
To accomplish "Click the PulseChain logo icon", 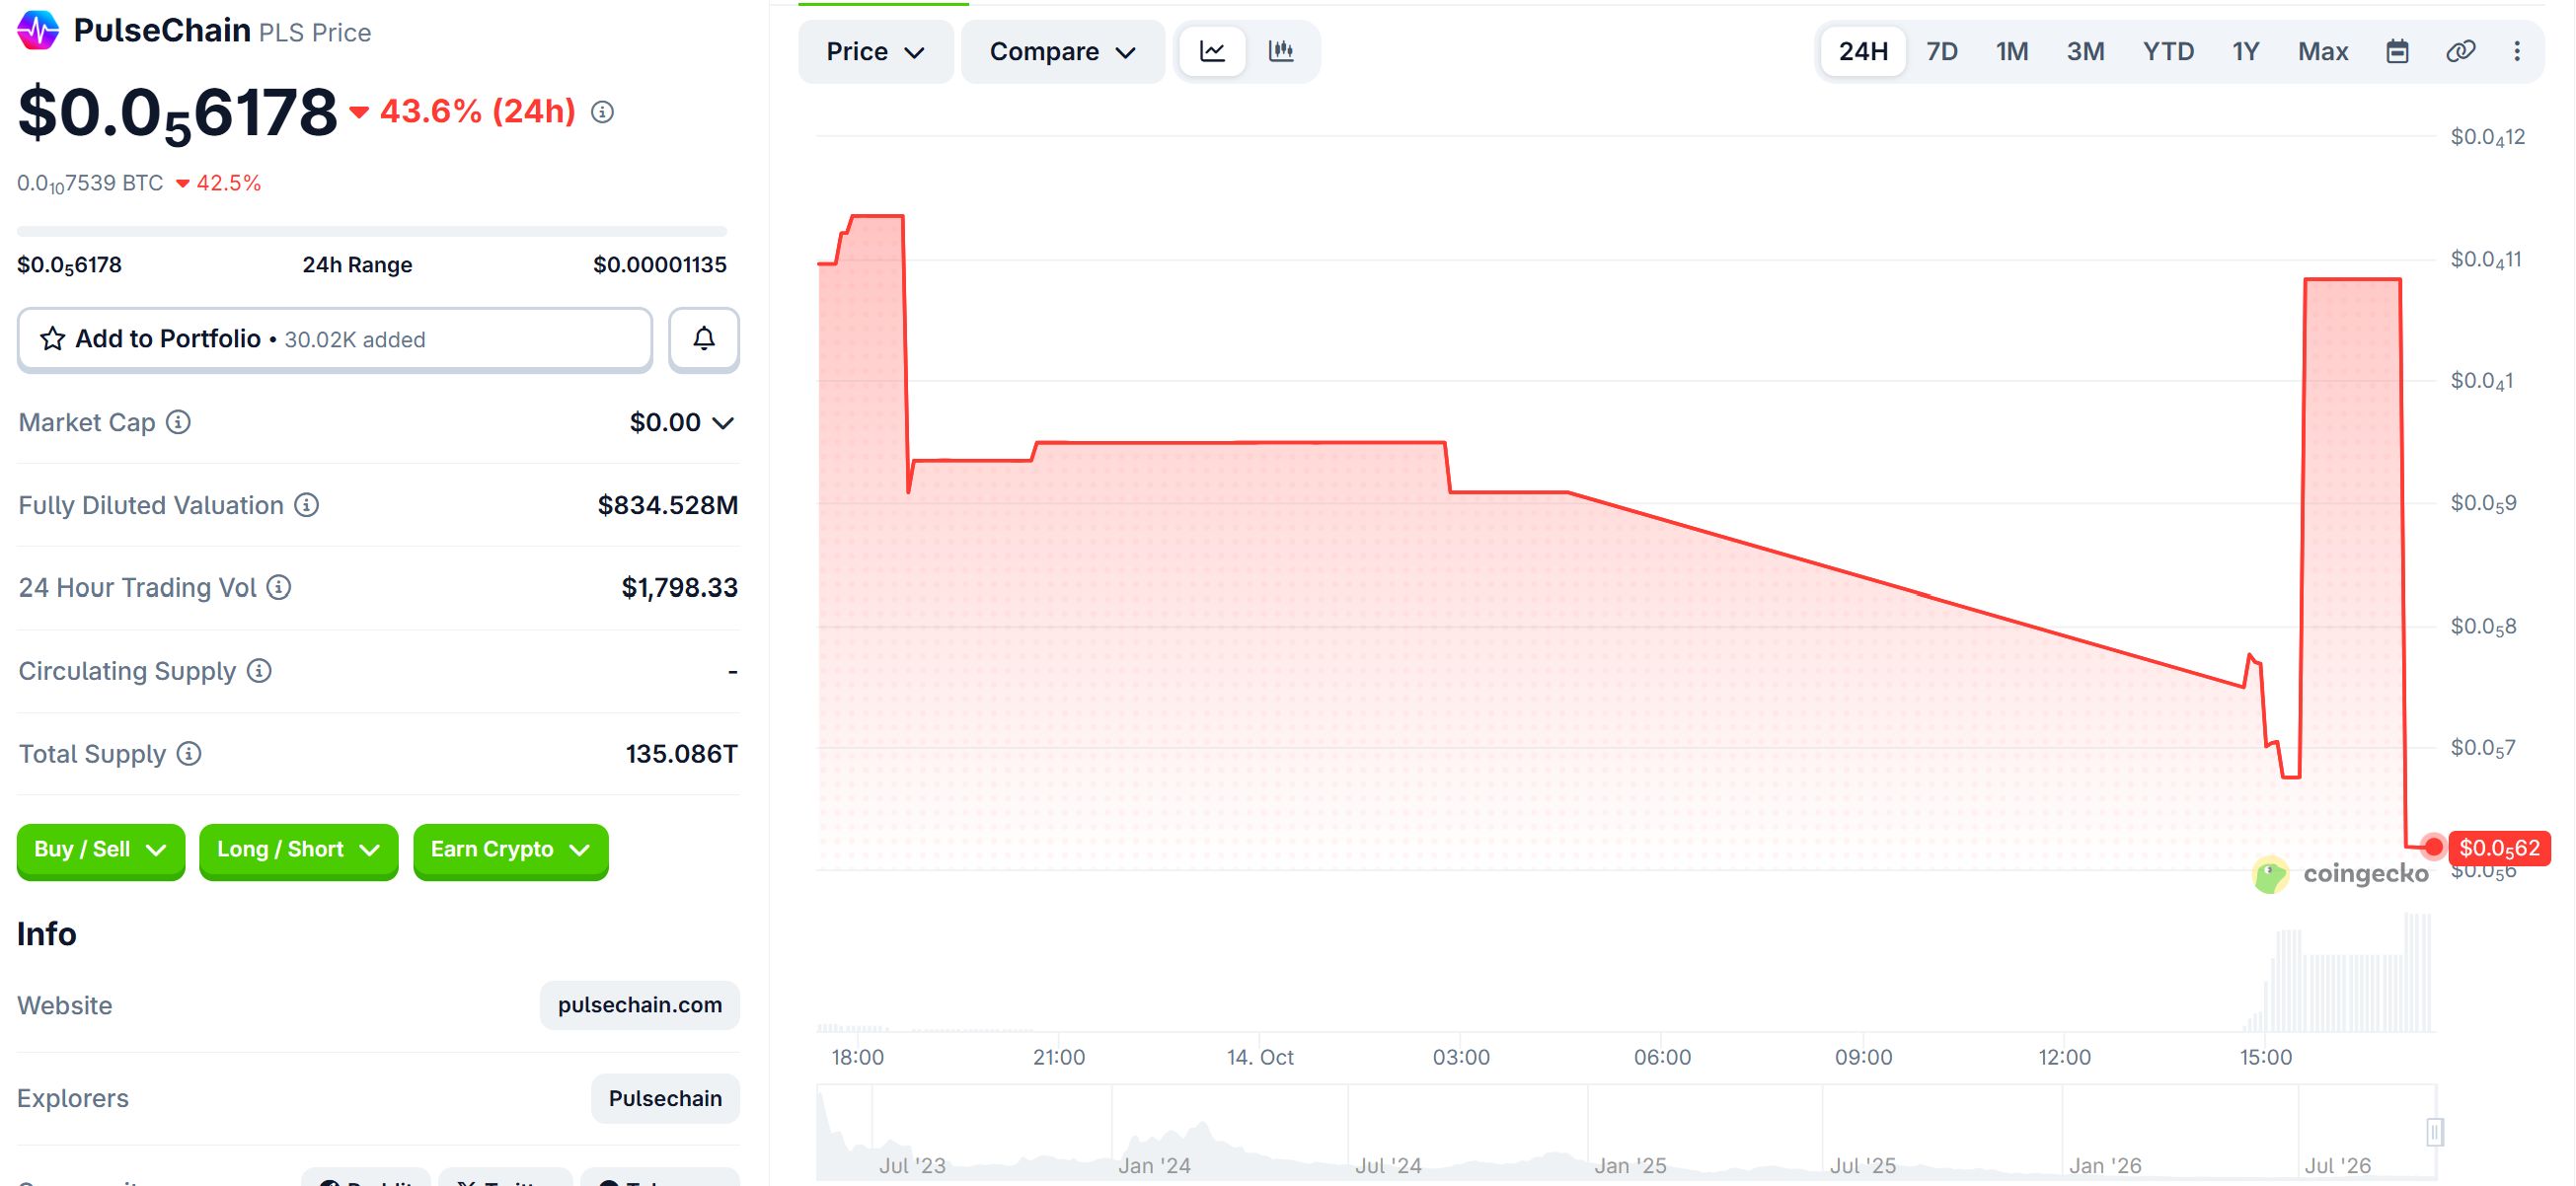I will tap(38, 30).
